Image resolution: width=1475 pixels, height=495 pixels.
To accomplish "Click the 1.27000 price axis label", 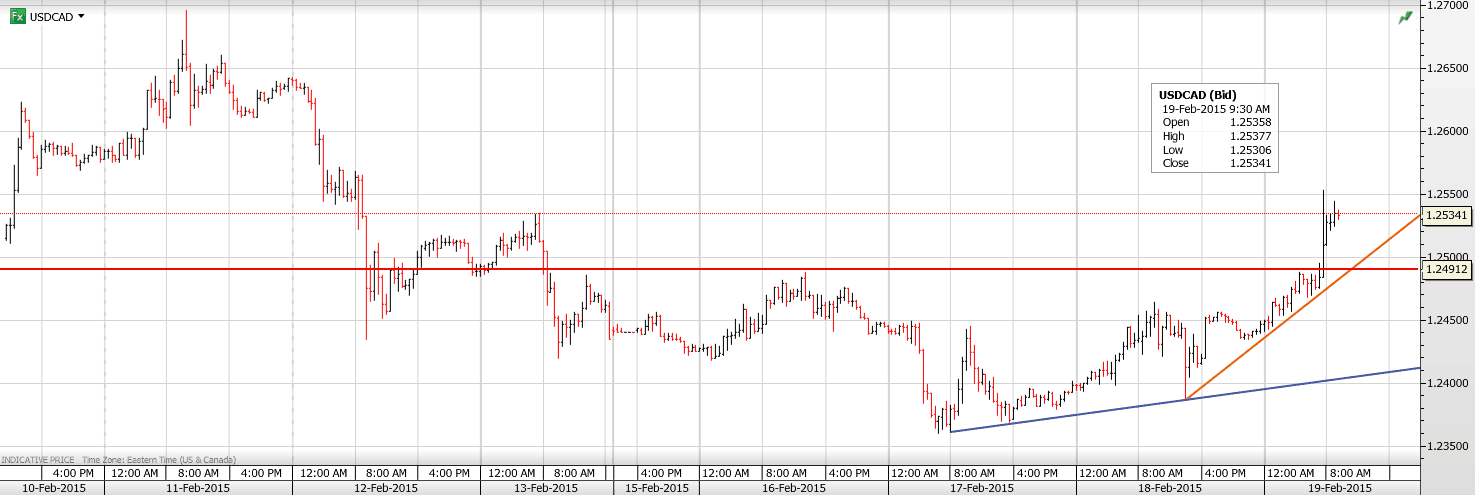I will pos(1446,5).
